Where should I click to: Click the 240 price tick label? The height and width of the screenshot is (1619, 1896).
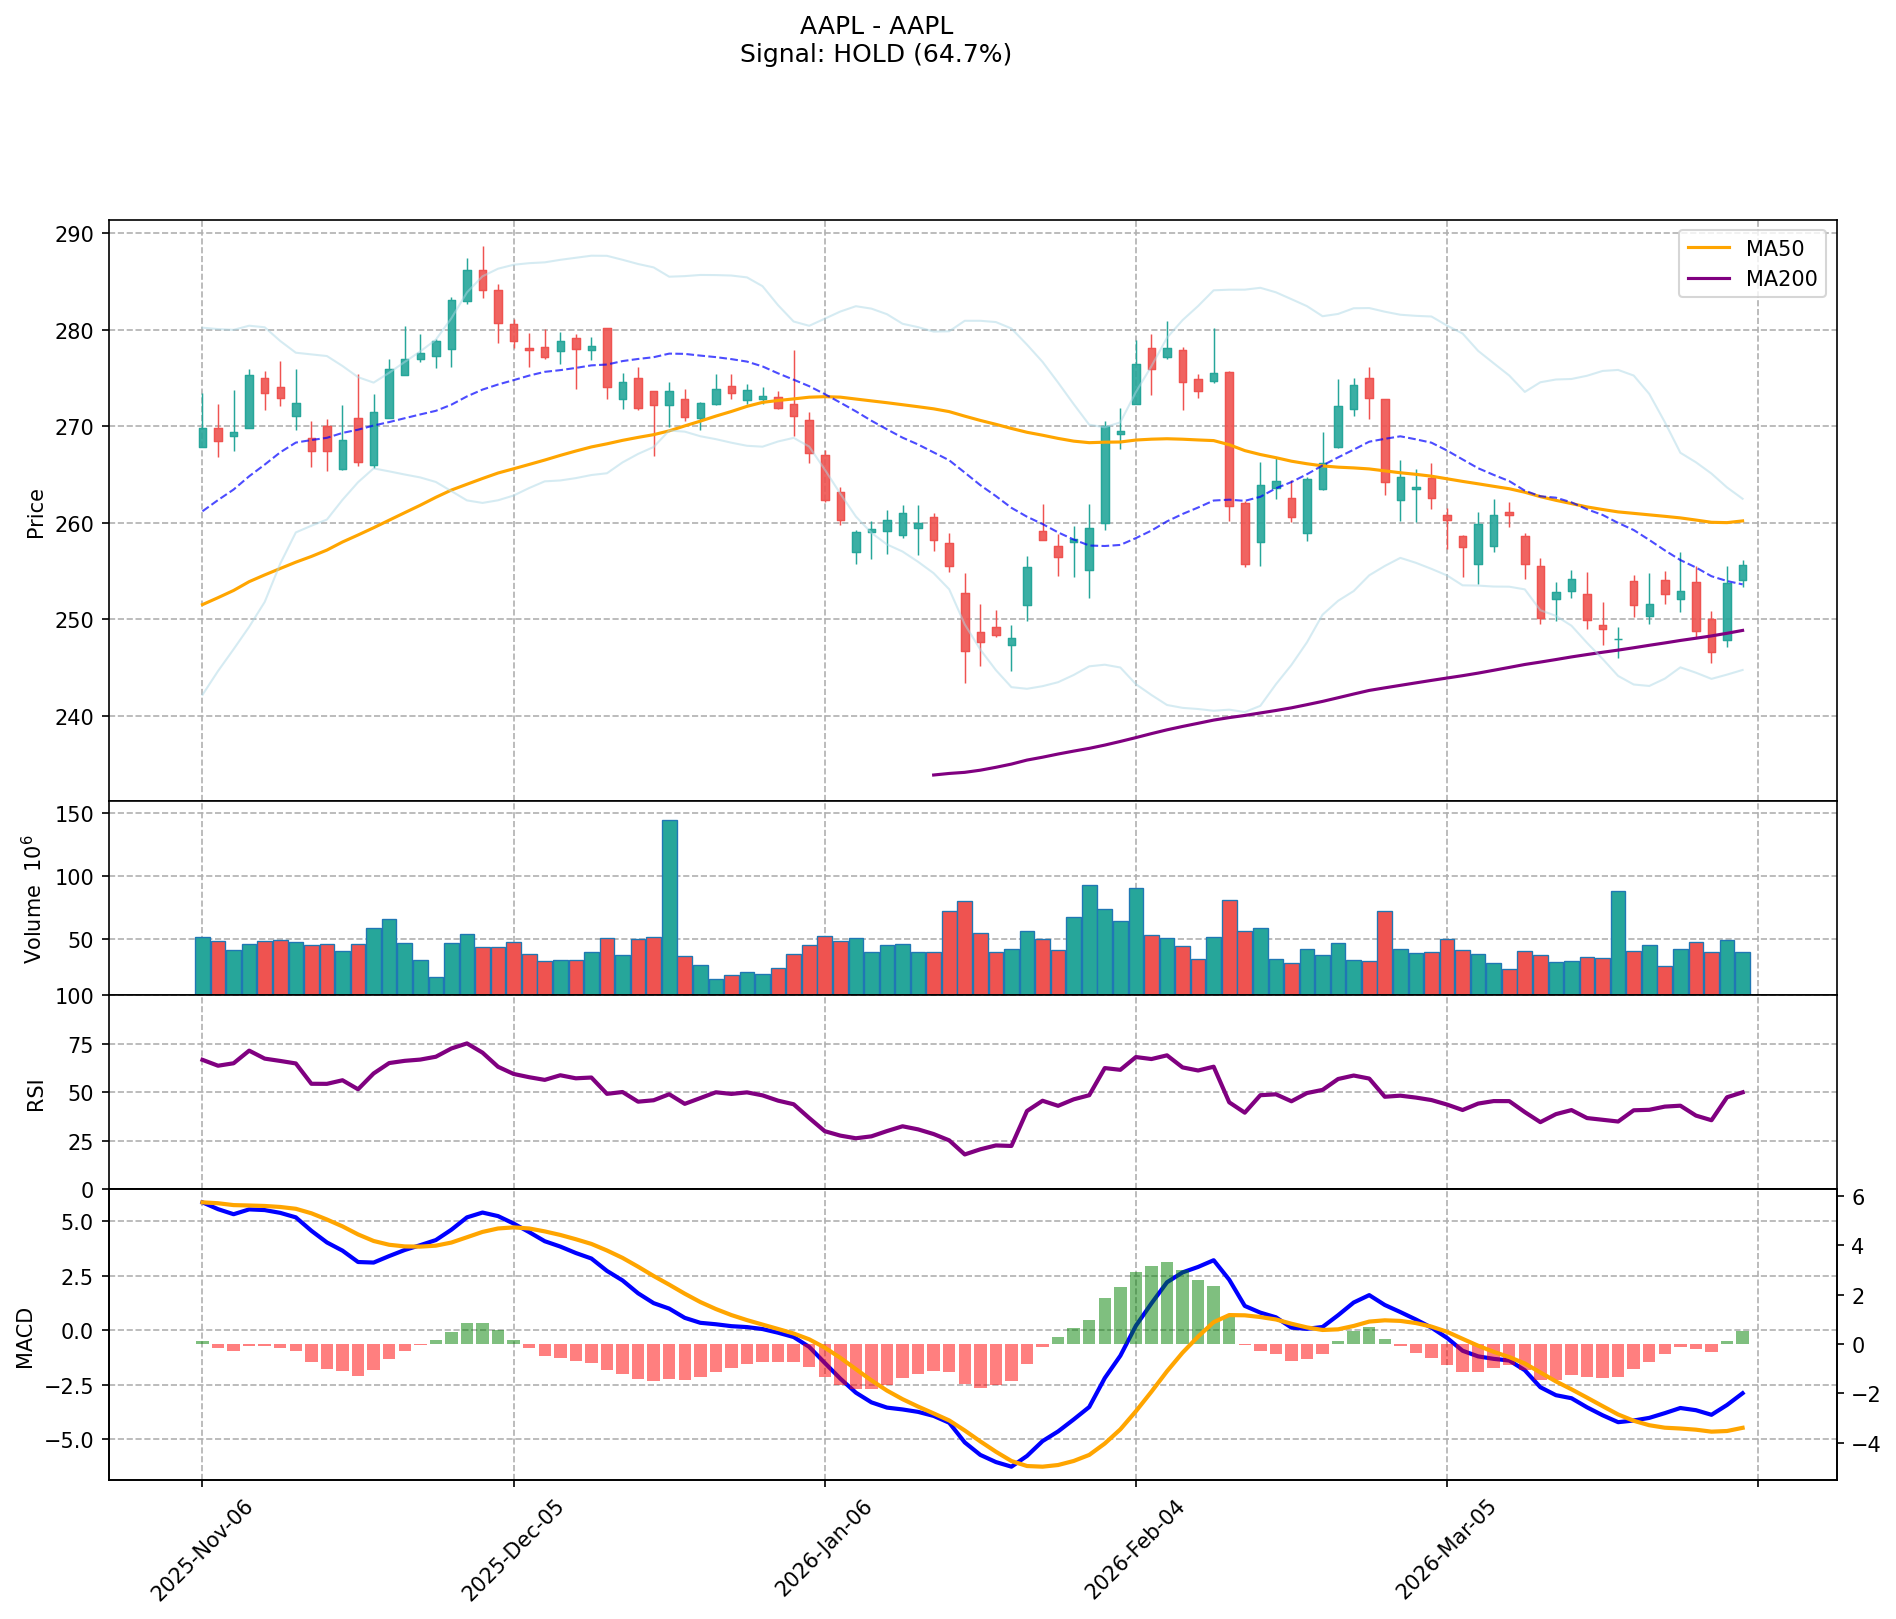(77, 716)
